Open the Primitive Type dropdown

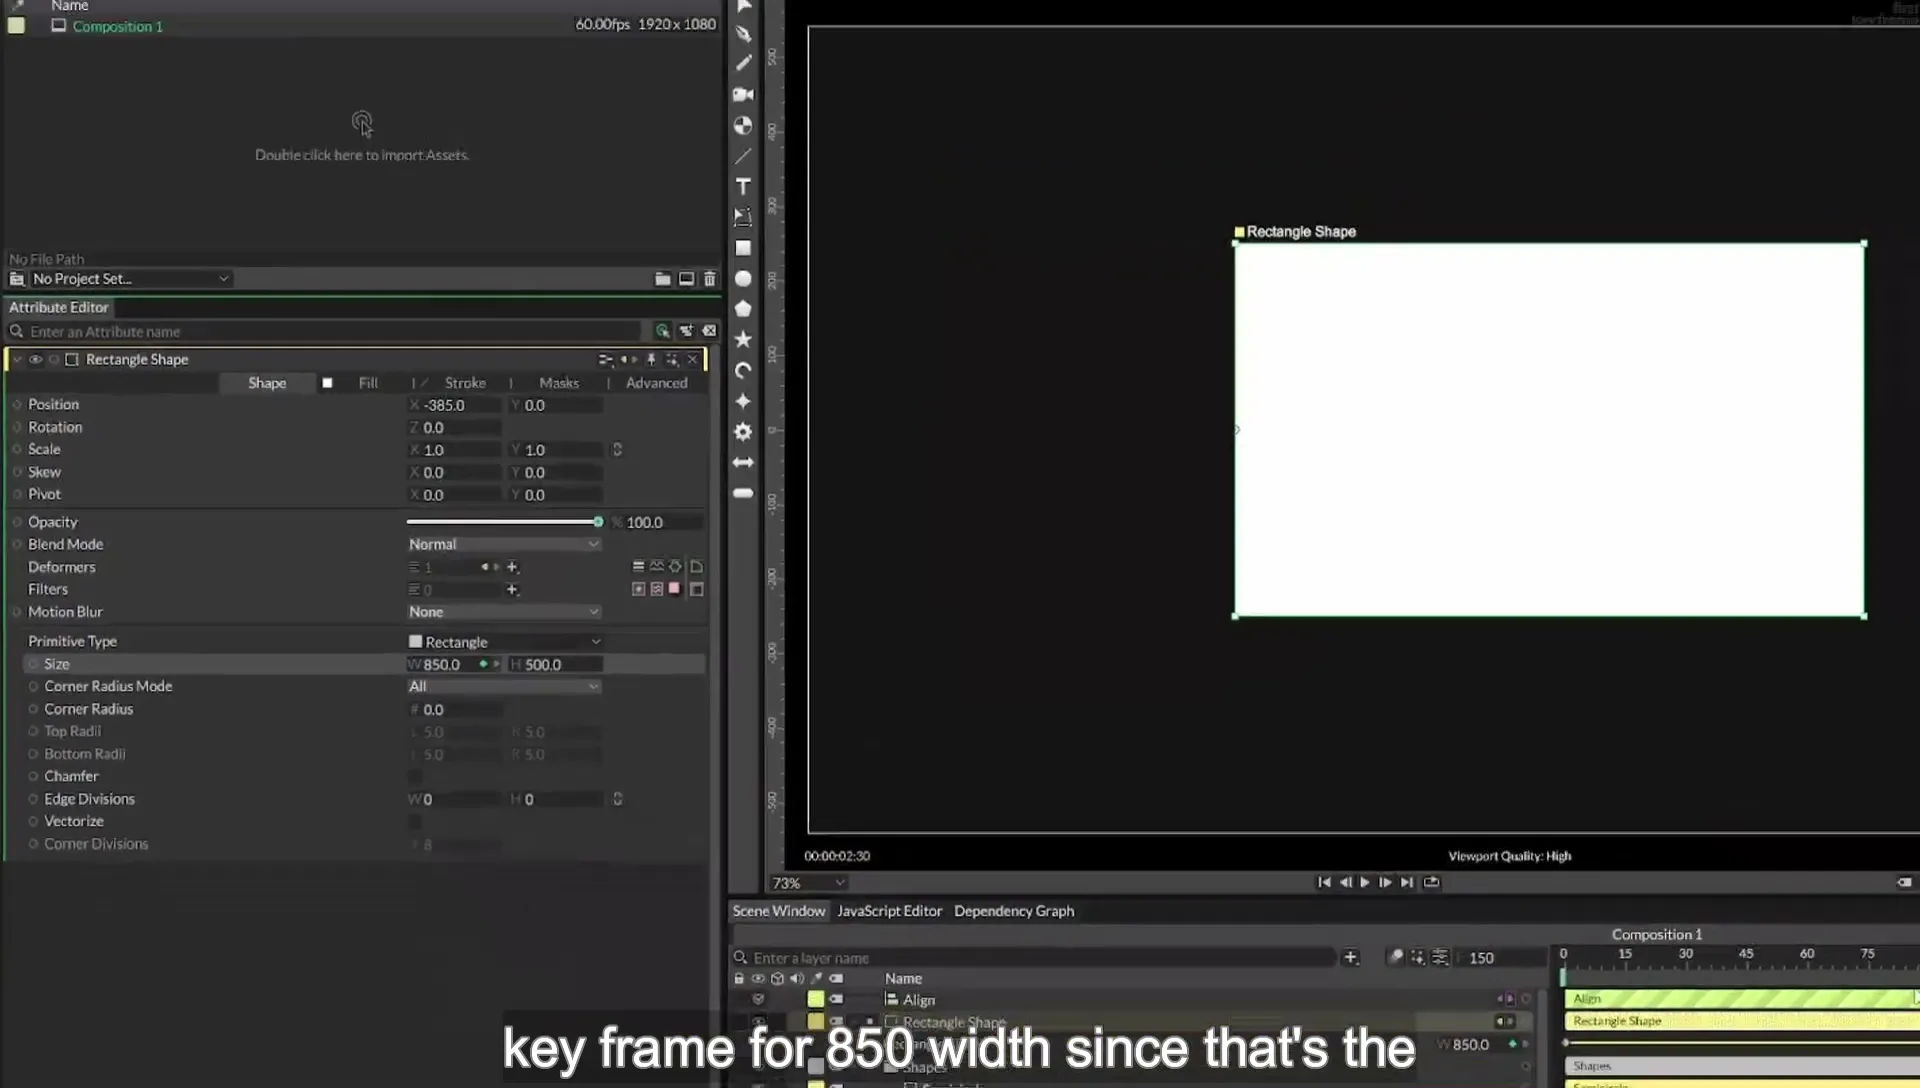click(504, 642)
